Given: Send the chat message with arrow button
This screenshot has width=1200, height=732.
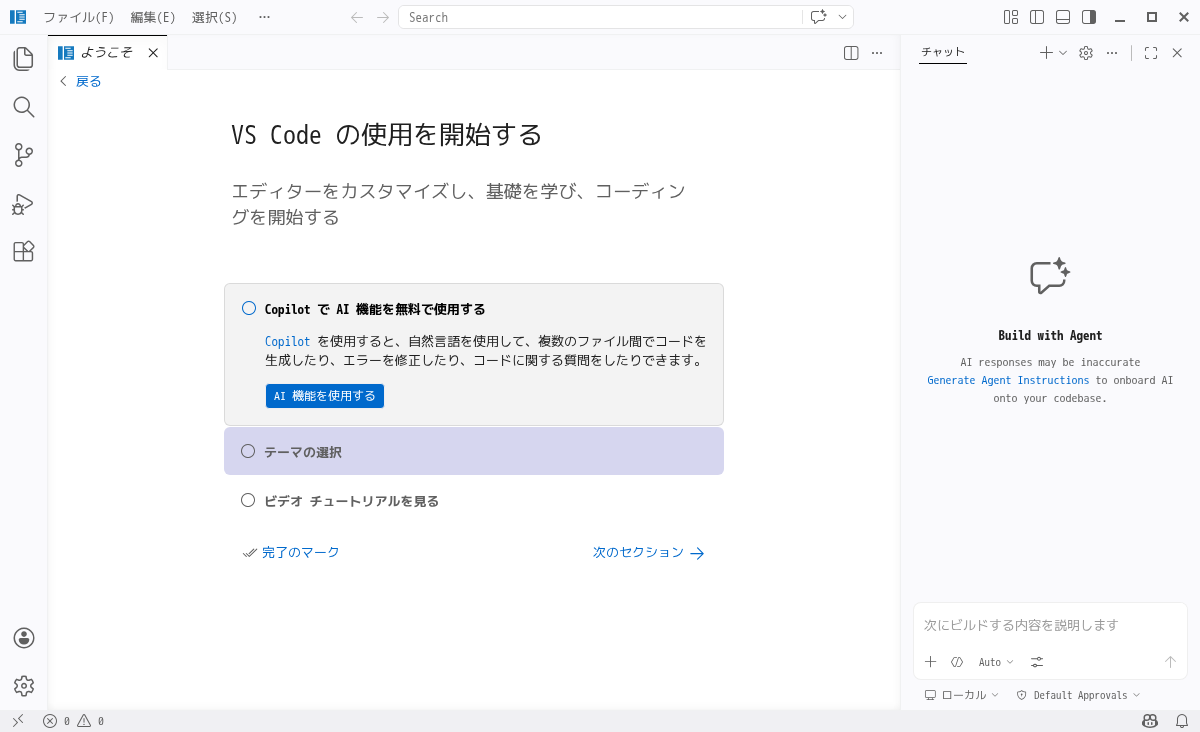Looking at the screenshot, I should 1170,662.
